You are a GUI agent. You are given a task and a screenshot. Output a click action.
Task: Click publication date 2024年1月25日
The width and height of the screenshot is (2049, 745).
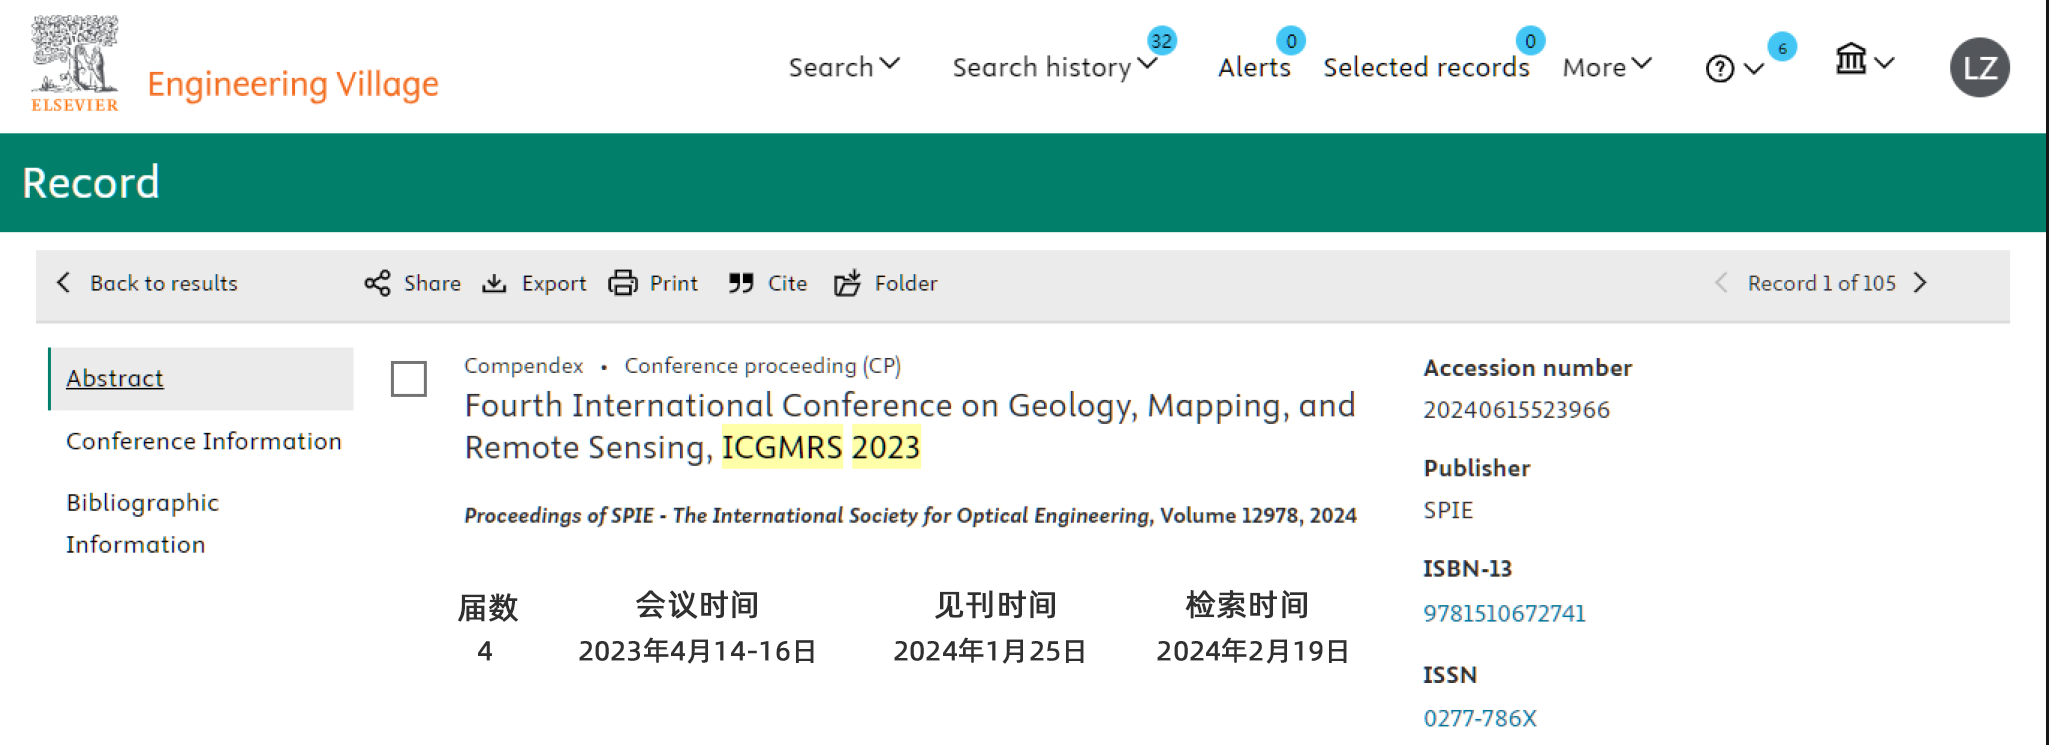coord(990,651)
